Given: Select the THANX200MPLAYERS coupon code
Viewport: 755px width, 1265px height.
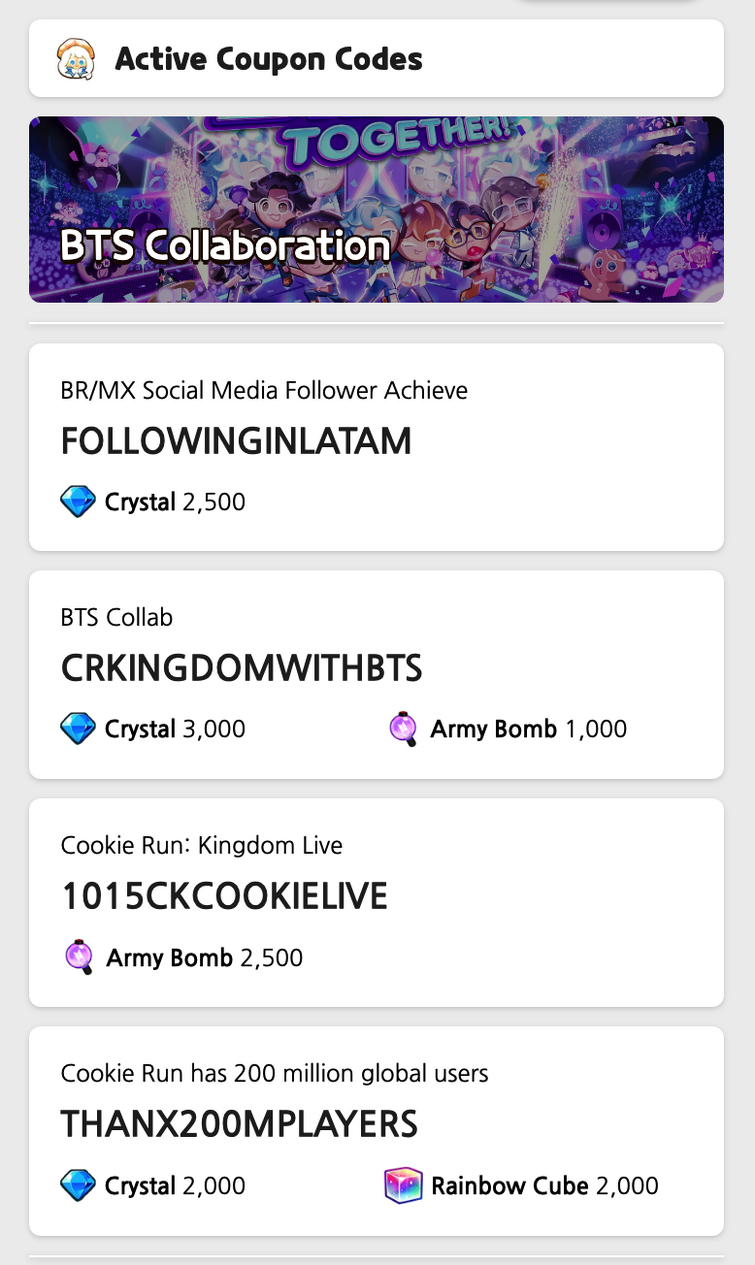Looking at the screenshot, I should pos(239,1125).
